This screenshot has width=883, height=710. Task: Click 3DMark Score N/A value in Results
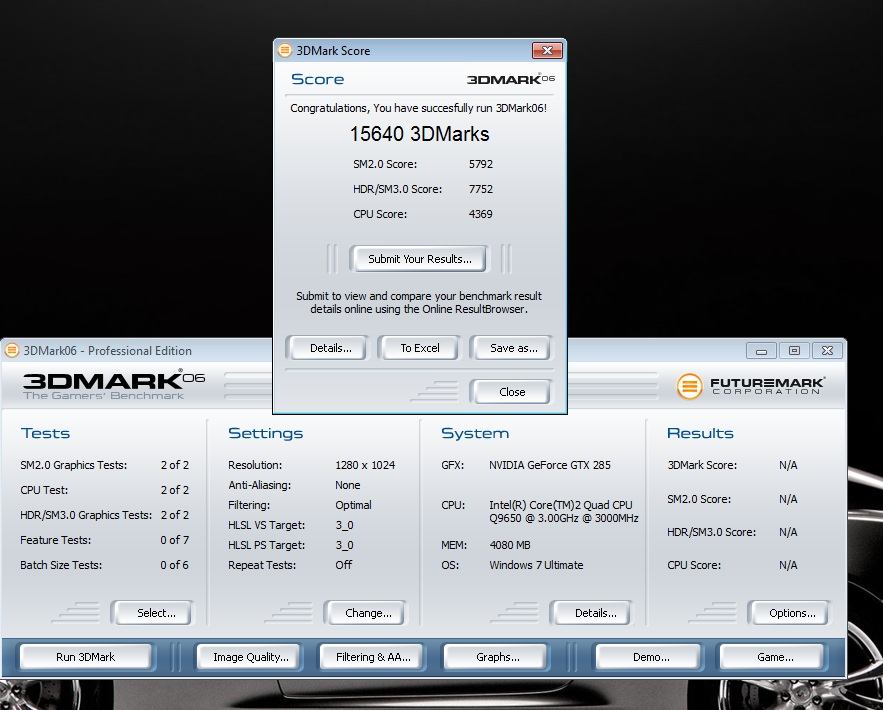point(788,465)
